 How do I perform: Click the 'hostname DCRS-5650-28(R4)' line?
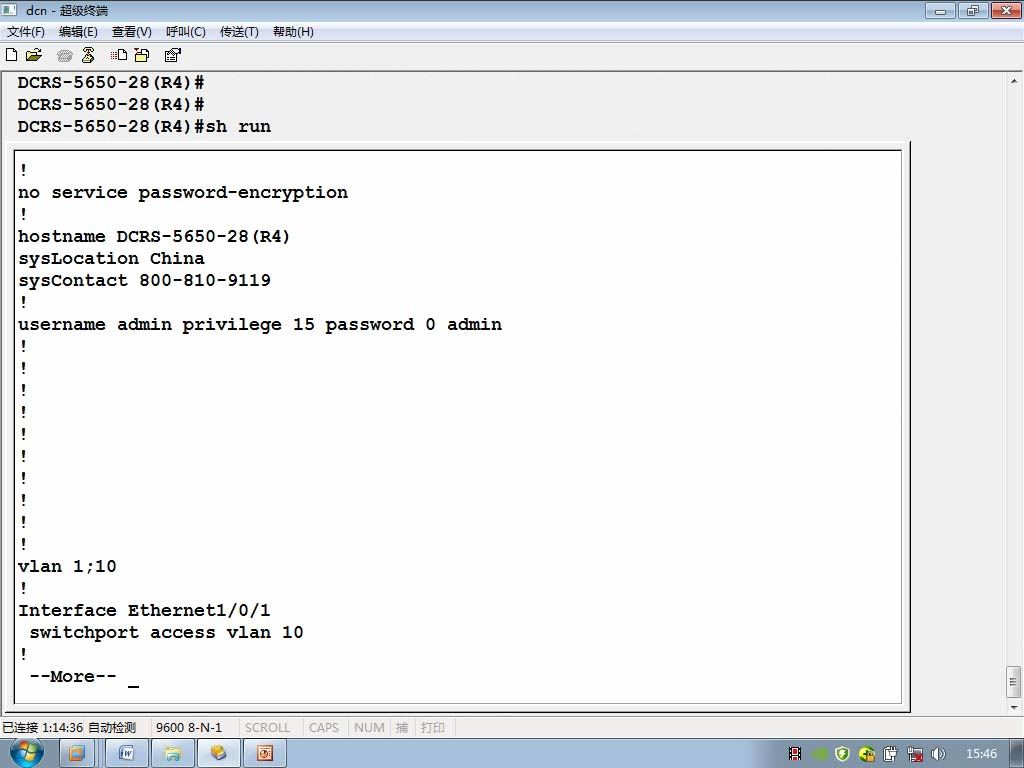click(154, 236)
